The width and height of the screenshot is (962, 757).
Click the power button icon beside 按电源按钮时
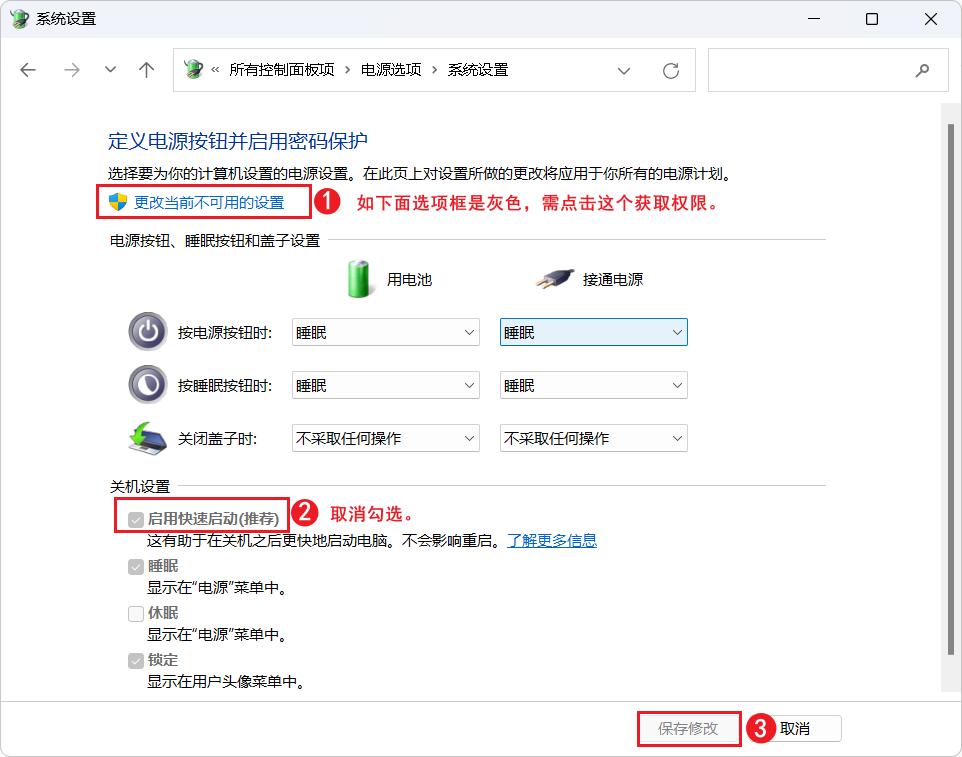(147, 331)
